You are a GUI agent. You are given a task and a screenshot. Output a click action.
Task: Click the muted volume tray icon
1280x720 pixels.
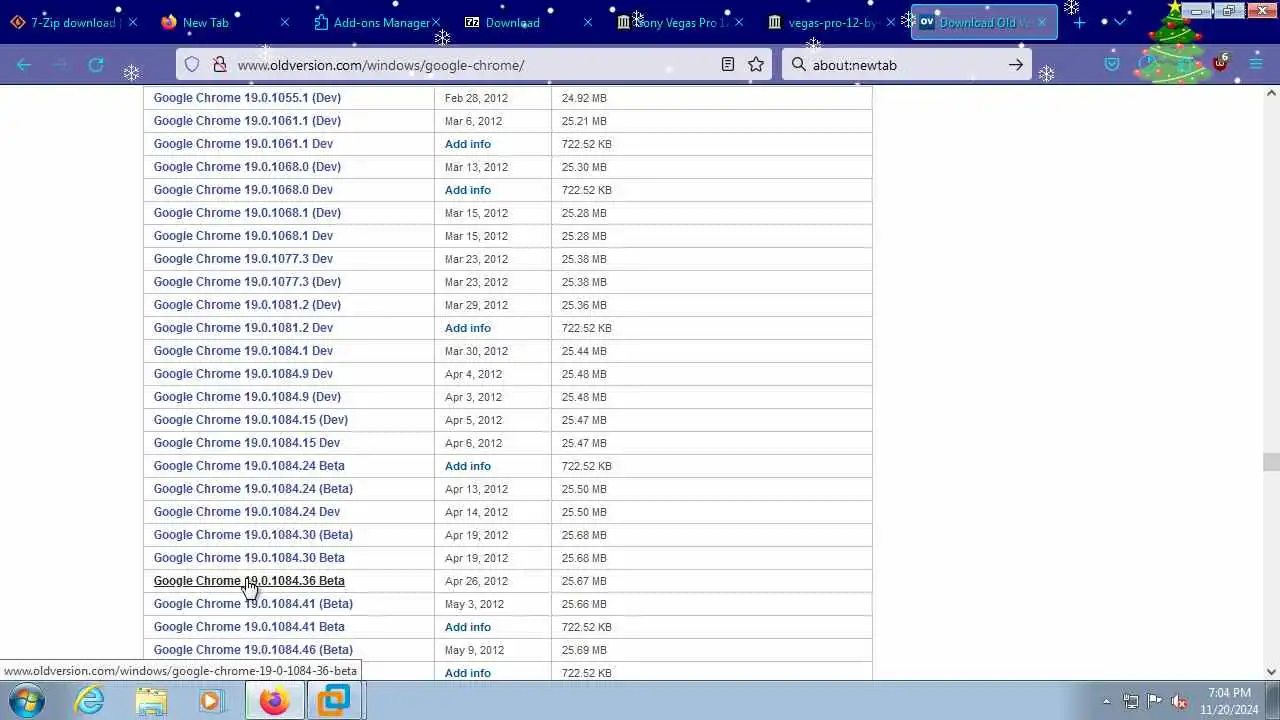[1179, 701]
